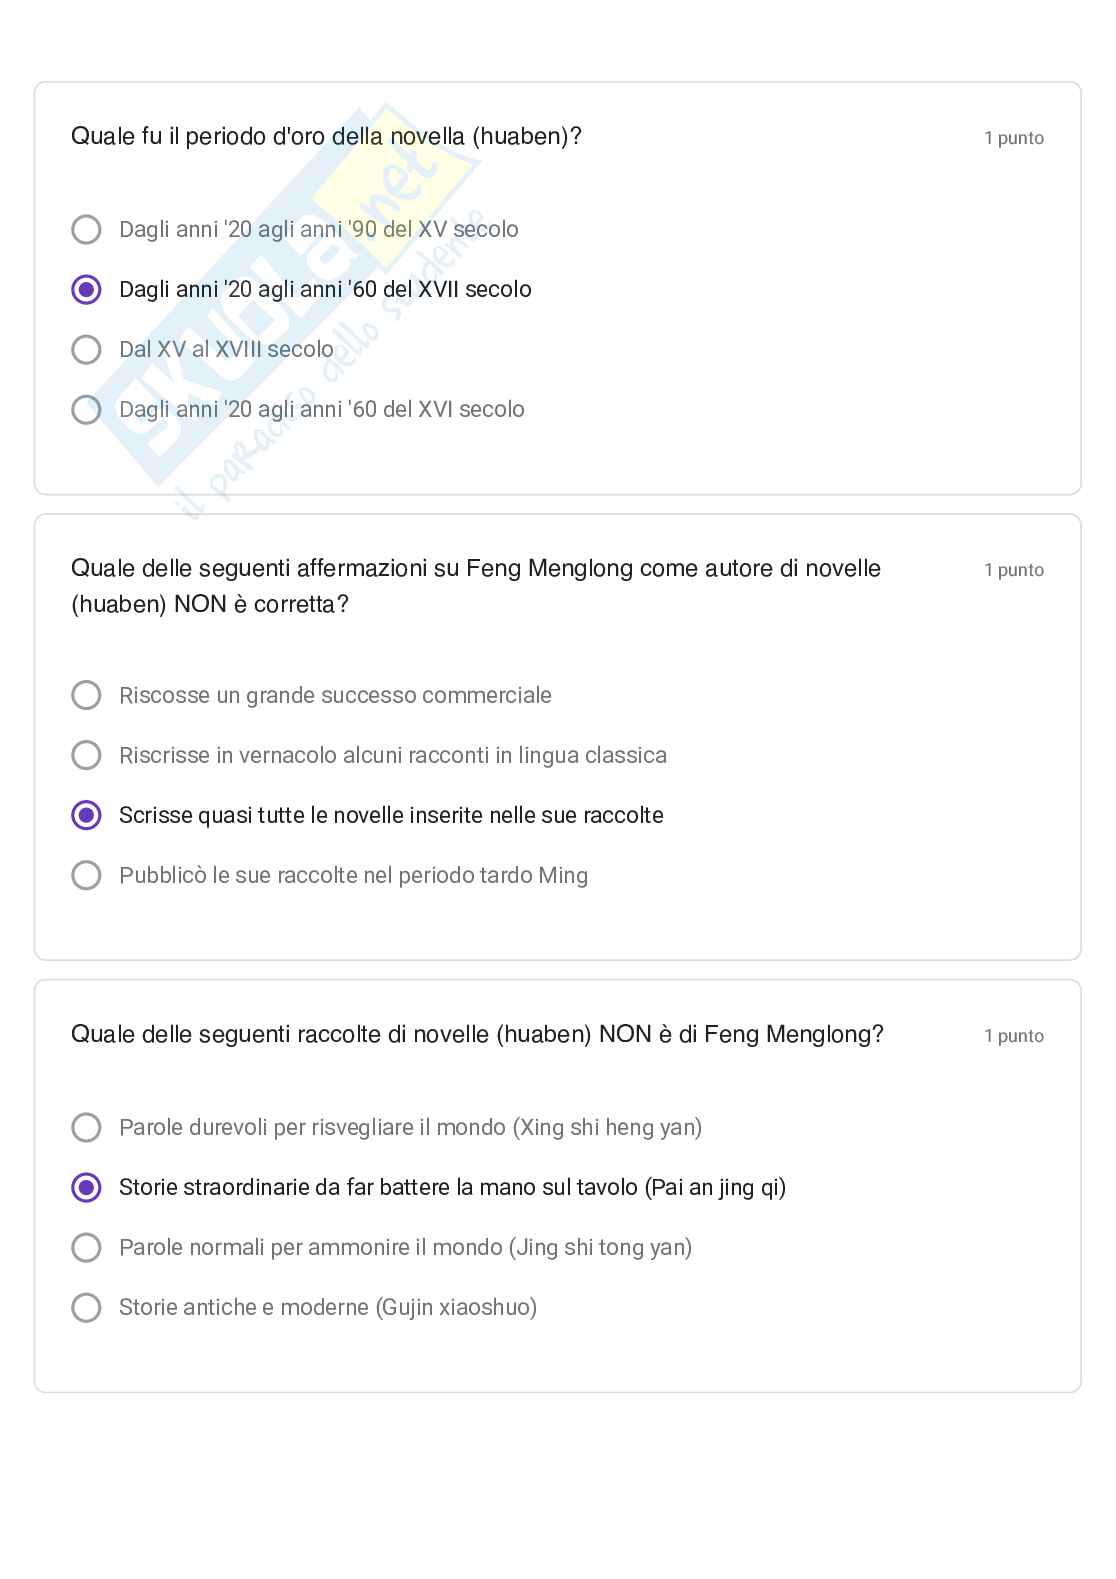Click the question about raccolte di novelle

477,1035
